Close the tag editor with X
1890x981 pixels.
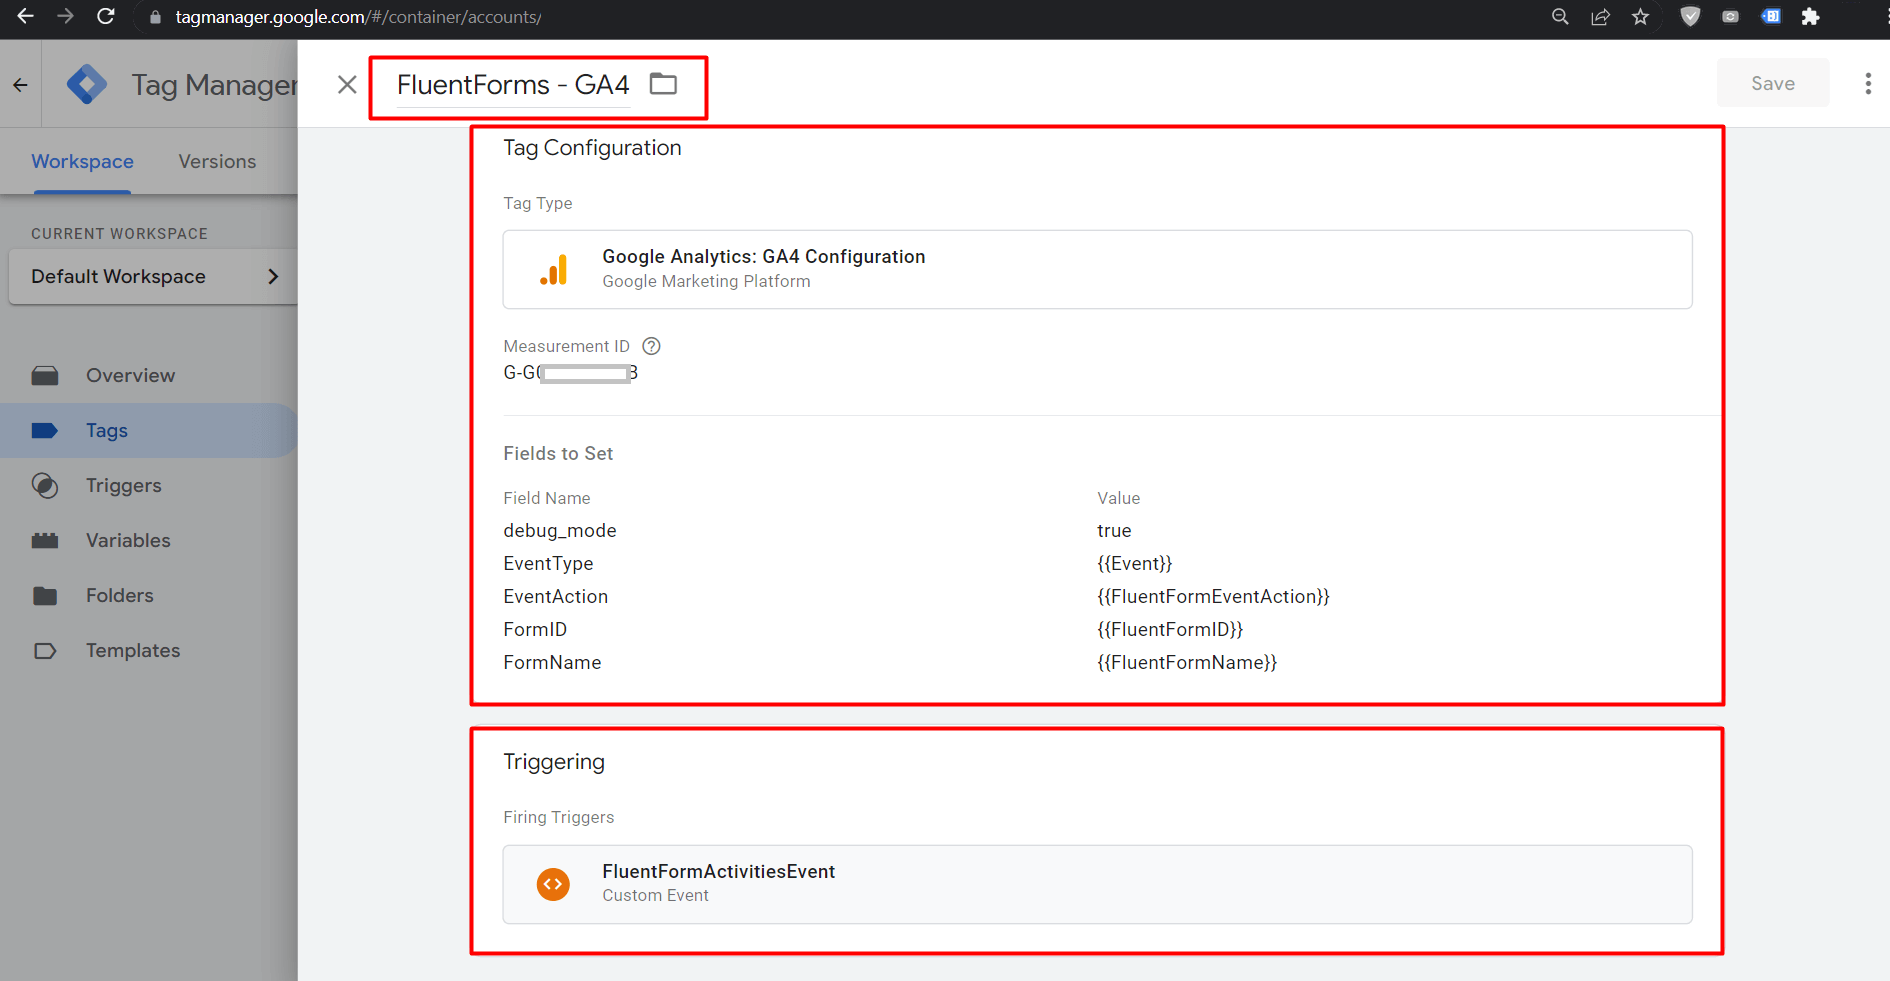(x=347, y=85)
